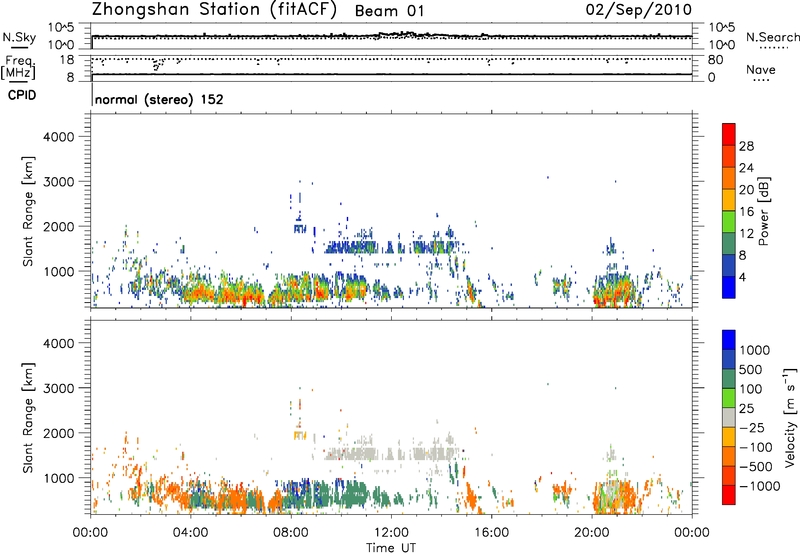This screenshot has width=800, height=554.
Task: Select the N.Sky legend label
Action: click(x=19, y=37)
